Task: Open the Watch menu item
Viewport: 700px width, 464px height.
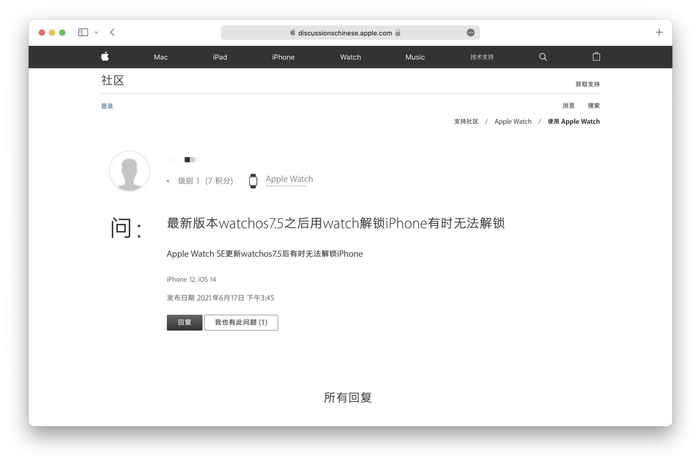Action: click(350, 57)
